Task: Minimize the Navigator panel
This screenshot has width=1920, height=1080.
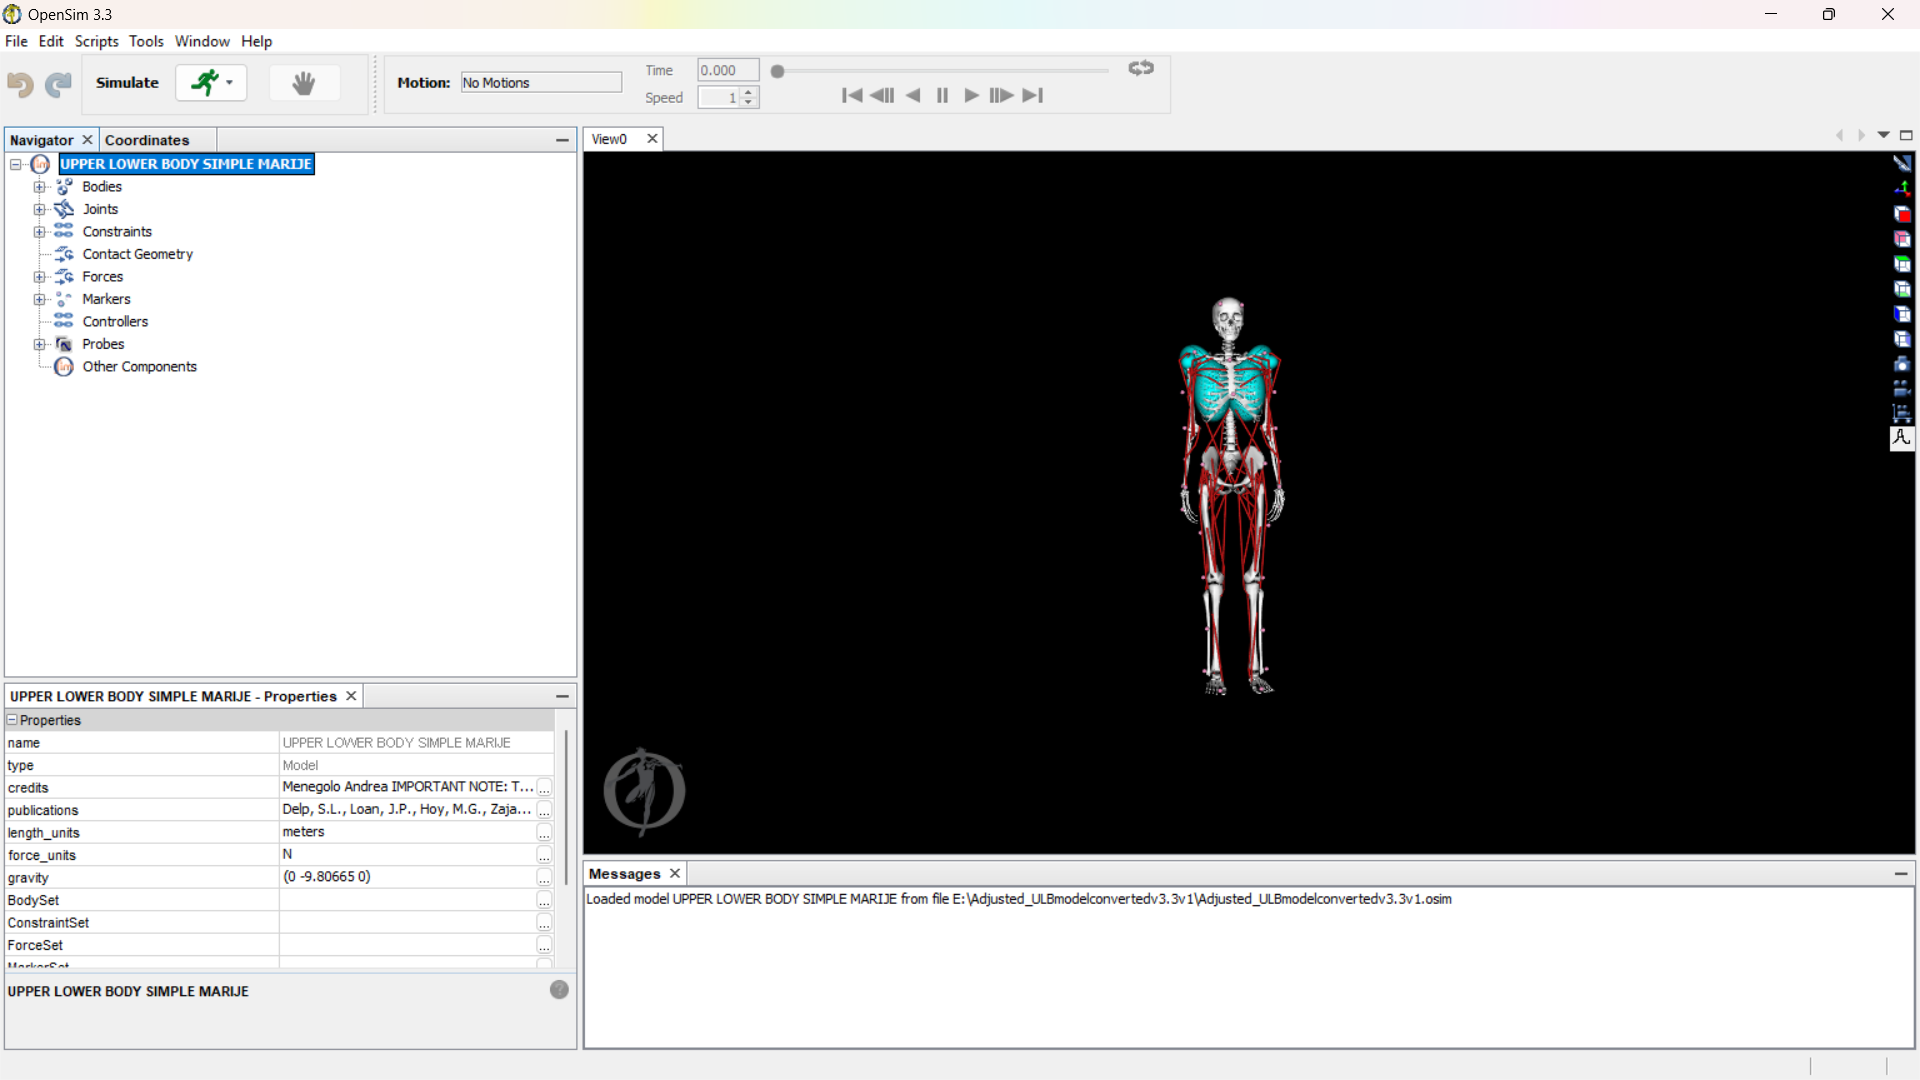Action: (562, 140)
